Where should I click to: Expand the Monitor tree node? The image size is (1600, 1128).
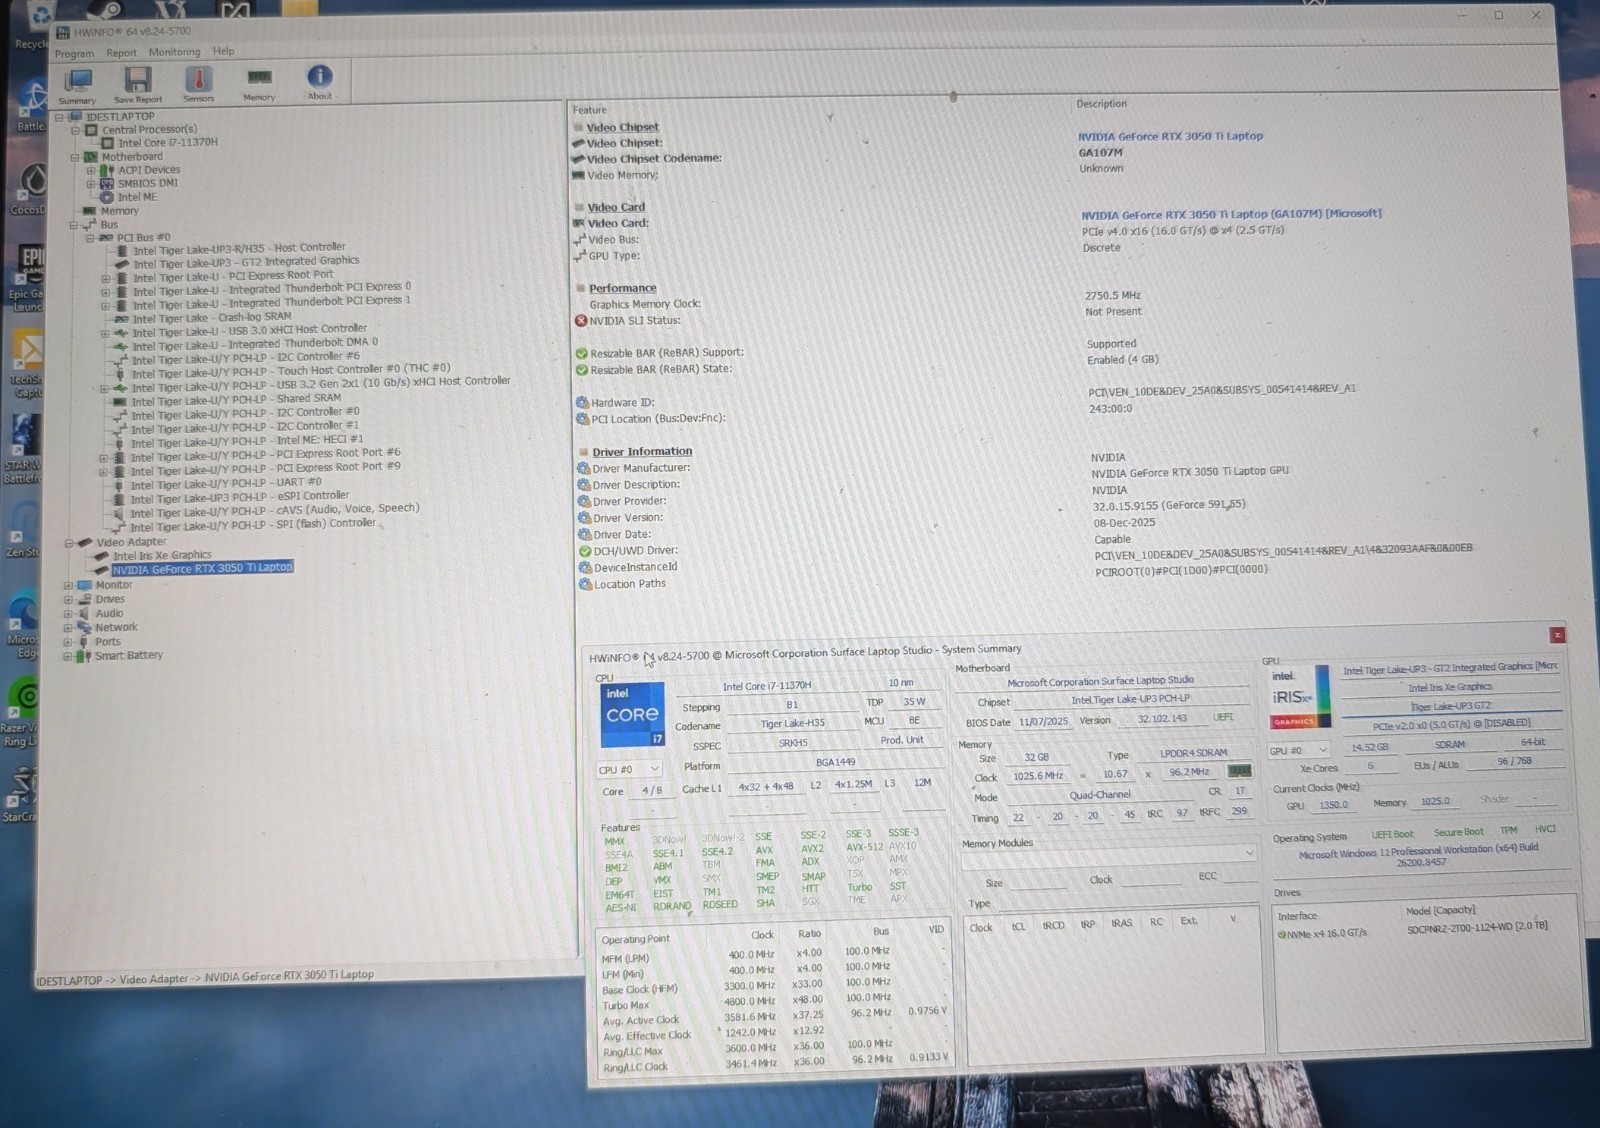[x=69, y=586]
